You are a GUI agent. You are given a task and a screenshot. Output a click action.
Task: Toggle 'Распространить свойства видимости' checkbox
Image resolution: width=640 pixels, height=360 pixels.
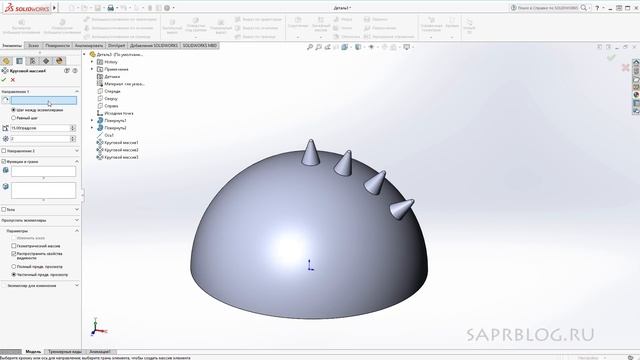[x=13, y=254]
